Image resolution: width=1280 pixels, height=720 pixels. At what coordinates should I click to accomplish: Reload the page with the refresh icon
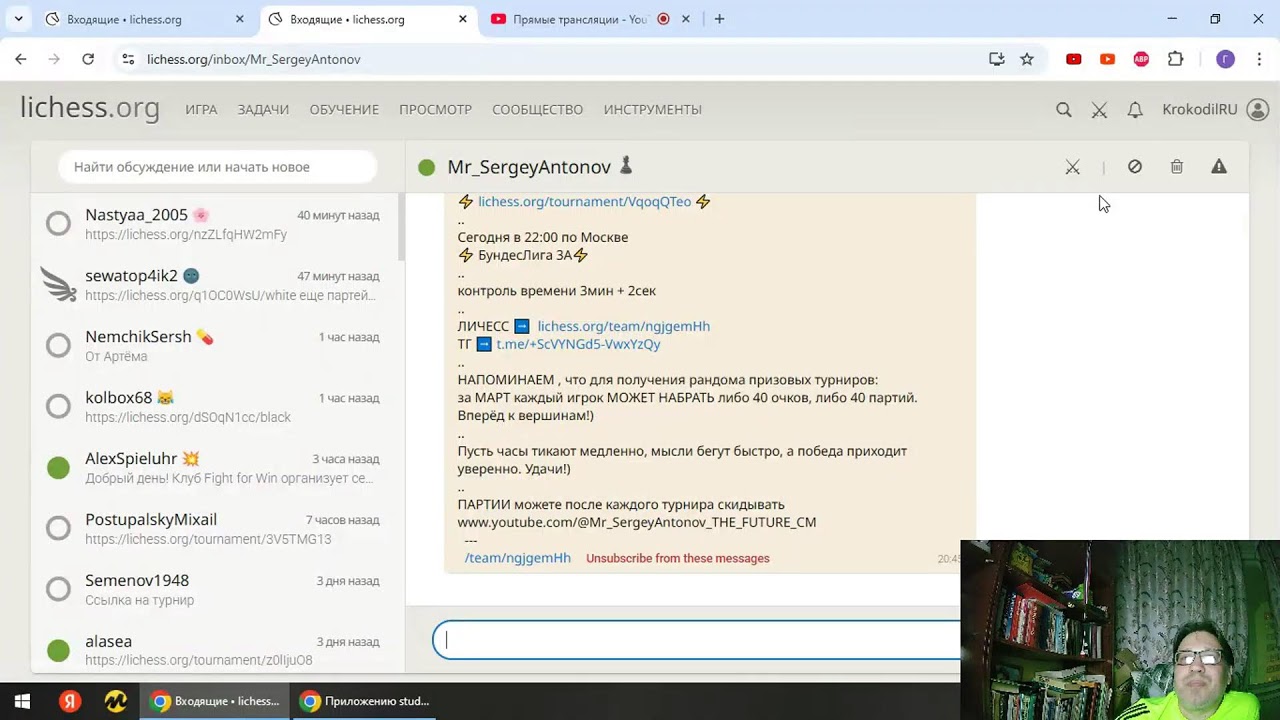(x=88, y=60)
